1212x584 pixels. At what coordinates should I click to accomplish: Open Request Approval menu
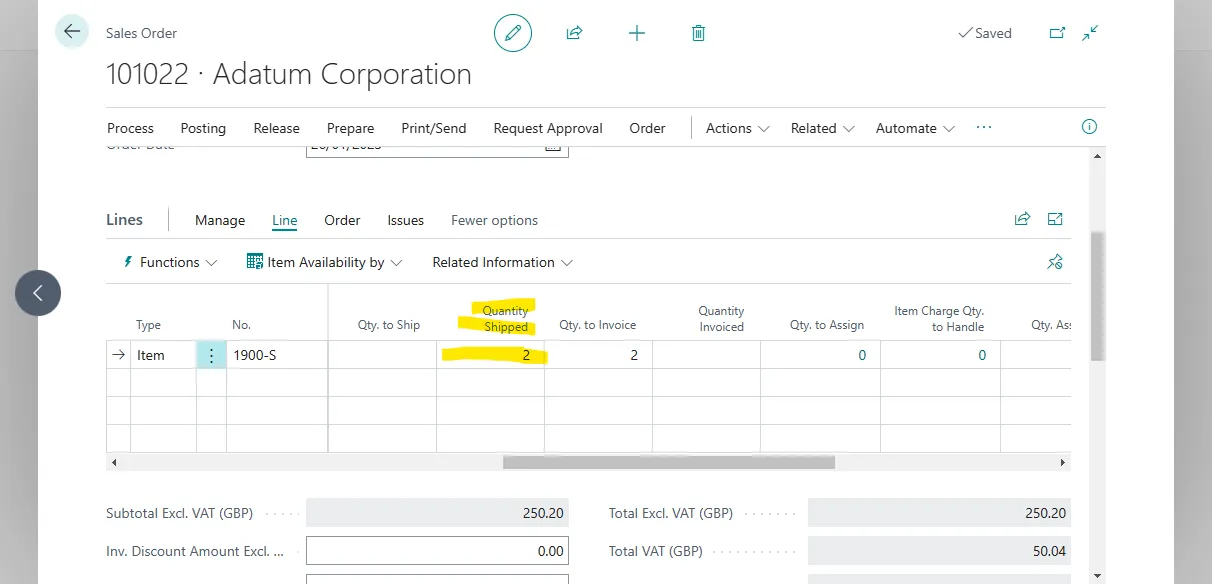click(548, 128)
